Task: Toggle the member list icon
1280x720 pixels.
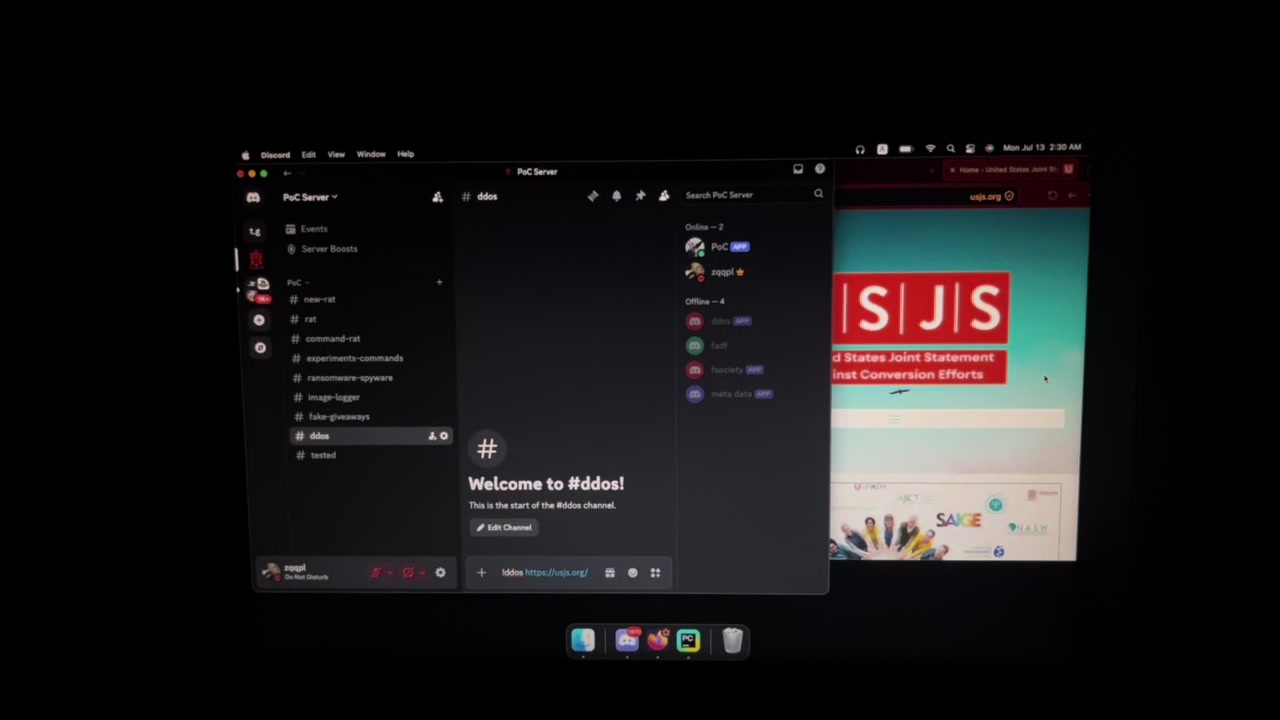Action: tap(663, 196)
